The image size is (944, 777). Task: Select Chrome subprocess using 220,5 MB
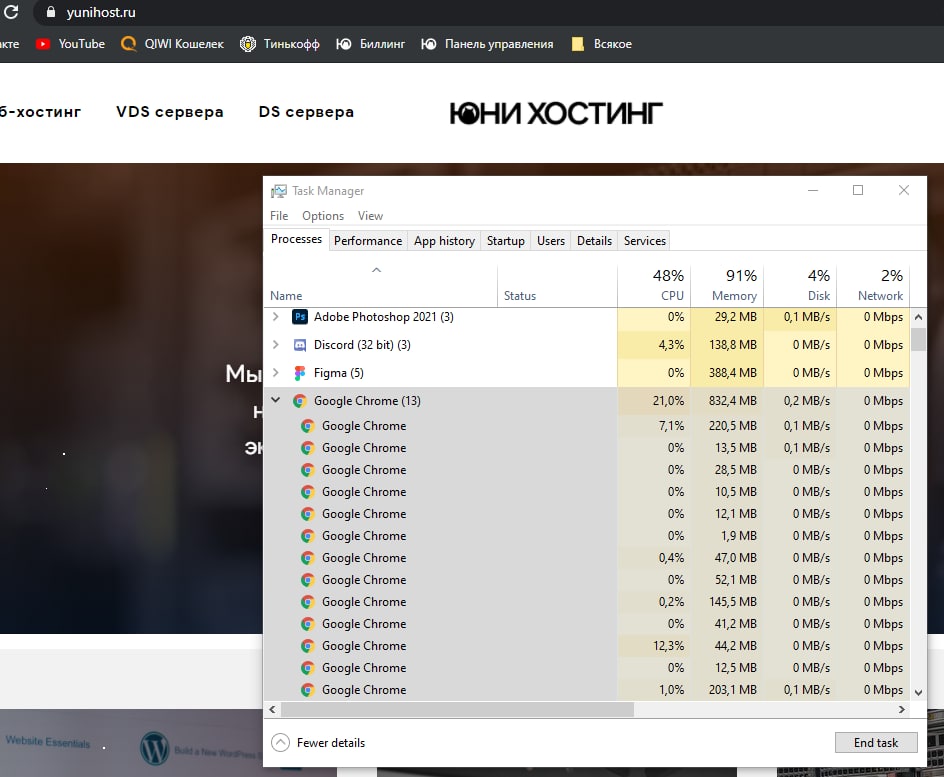[x=587, y=426]
